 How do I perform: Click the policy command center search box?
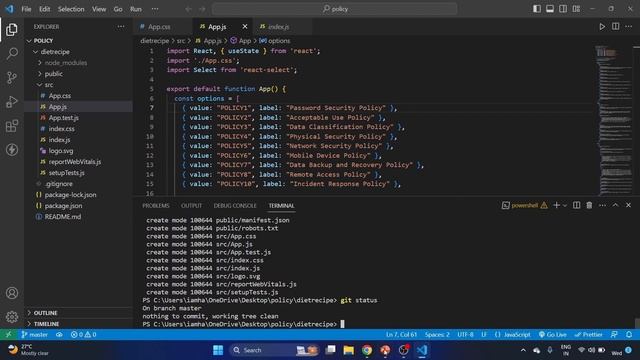pyautogui.click(x=335, y=9)
